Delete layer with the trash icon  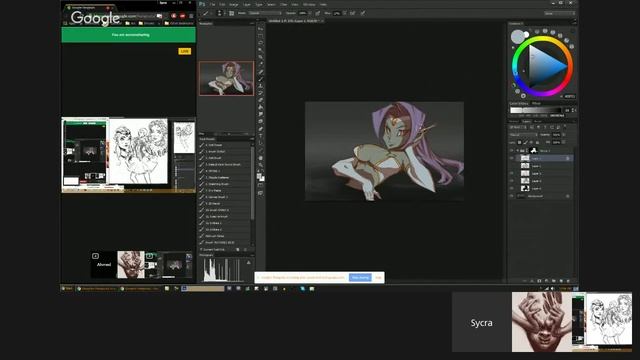coord(568,281)
